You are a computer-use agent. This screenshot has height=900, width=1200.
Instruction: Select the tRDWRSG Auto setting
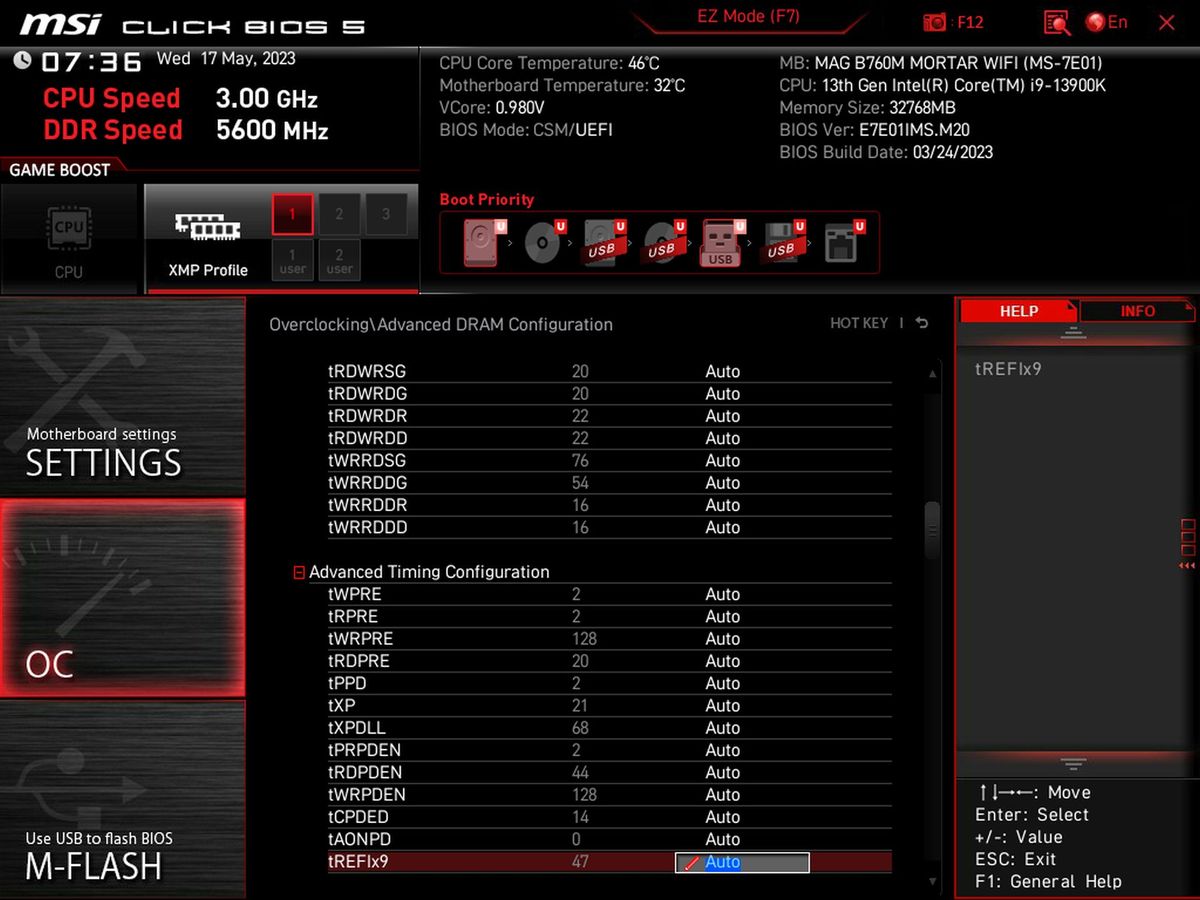click(x=722, y=371)
